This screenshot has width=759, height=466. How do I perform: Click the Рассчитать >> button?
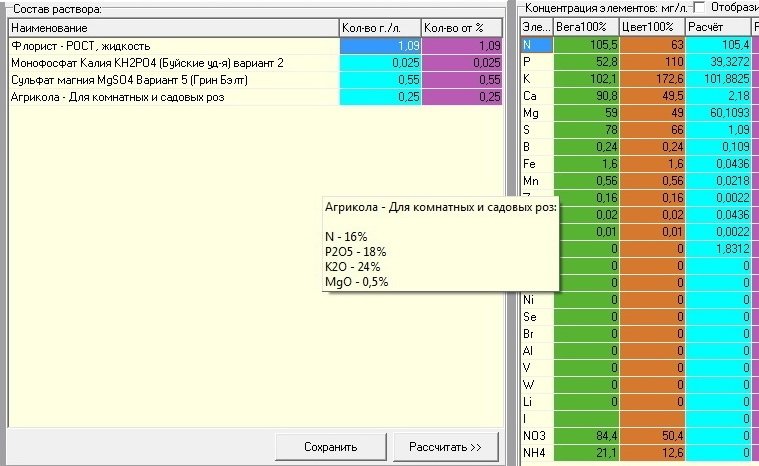(x=445, y=447)
